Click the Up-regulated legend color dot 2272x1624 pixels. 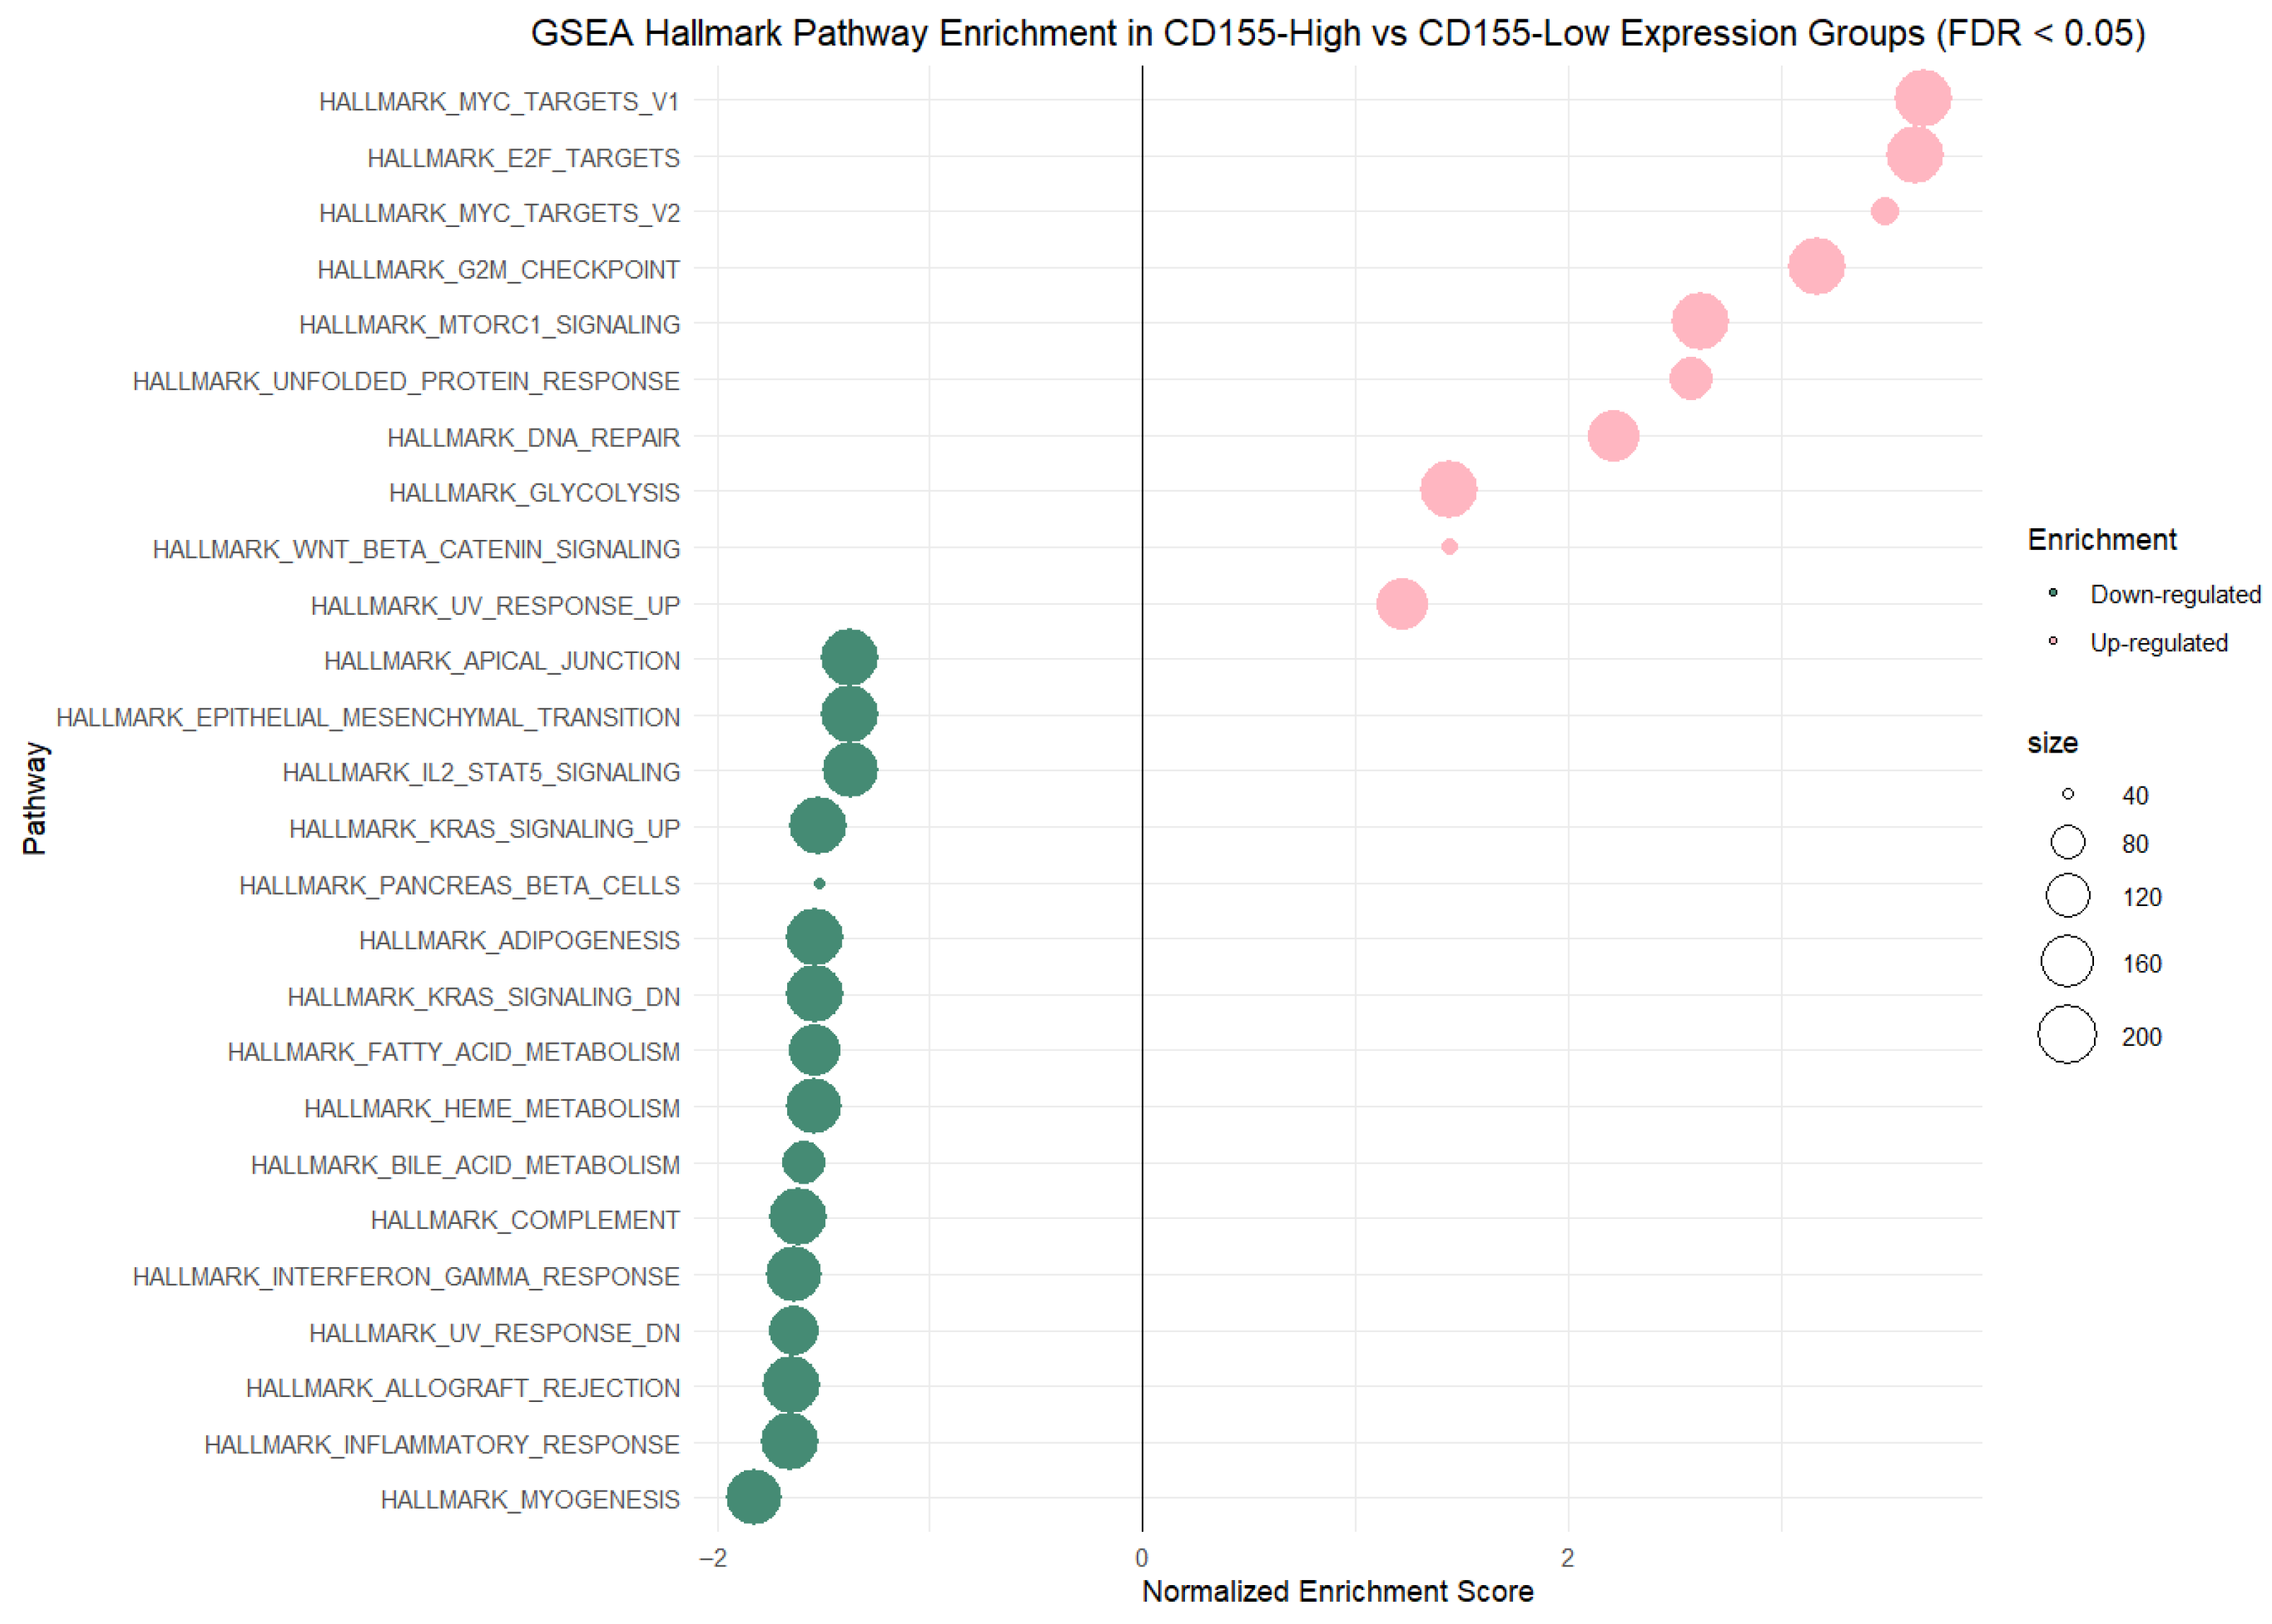2053,641
